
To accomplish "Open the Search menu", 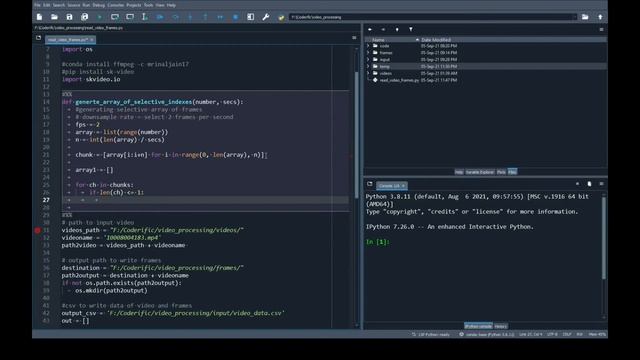I will [59, 5].
